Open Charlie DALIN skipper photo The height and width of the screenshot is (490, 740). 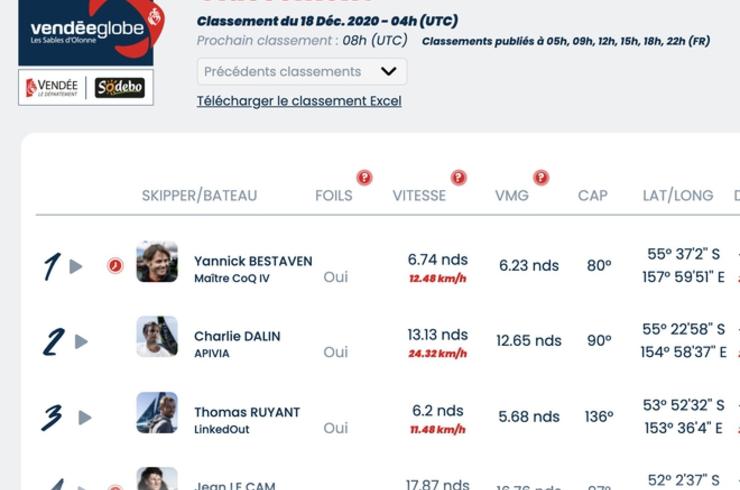[157, 337]
